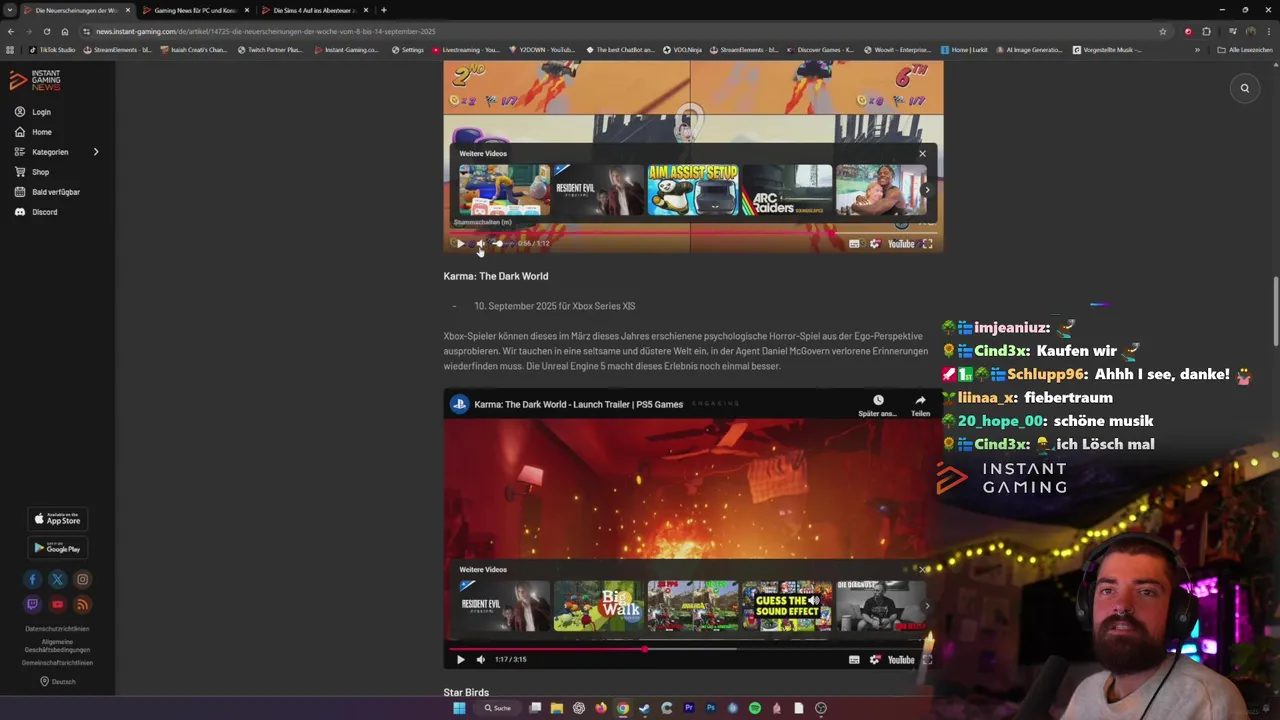Screen dimensions: 1280x720
Task: Download from the App Store badge
Action: point(57,519)
